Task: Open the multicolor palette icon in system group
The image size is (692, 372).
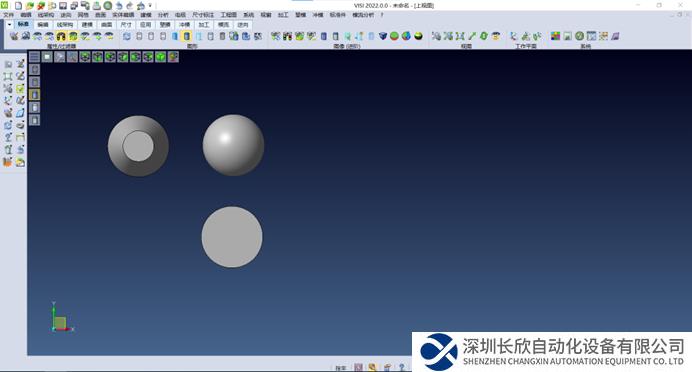Action: [x=556, y=36]
